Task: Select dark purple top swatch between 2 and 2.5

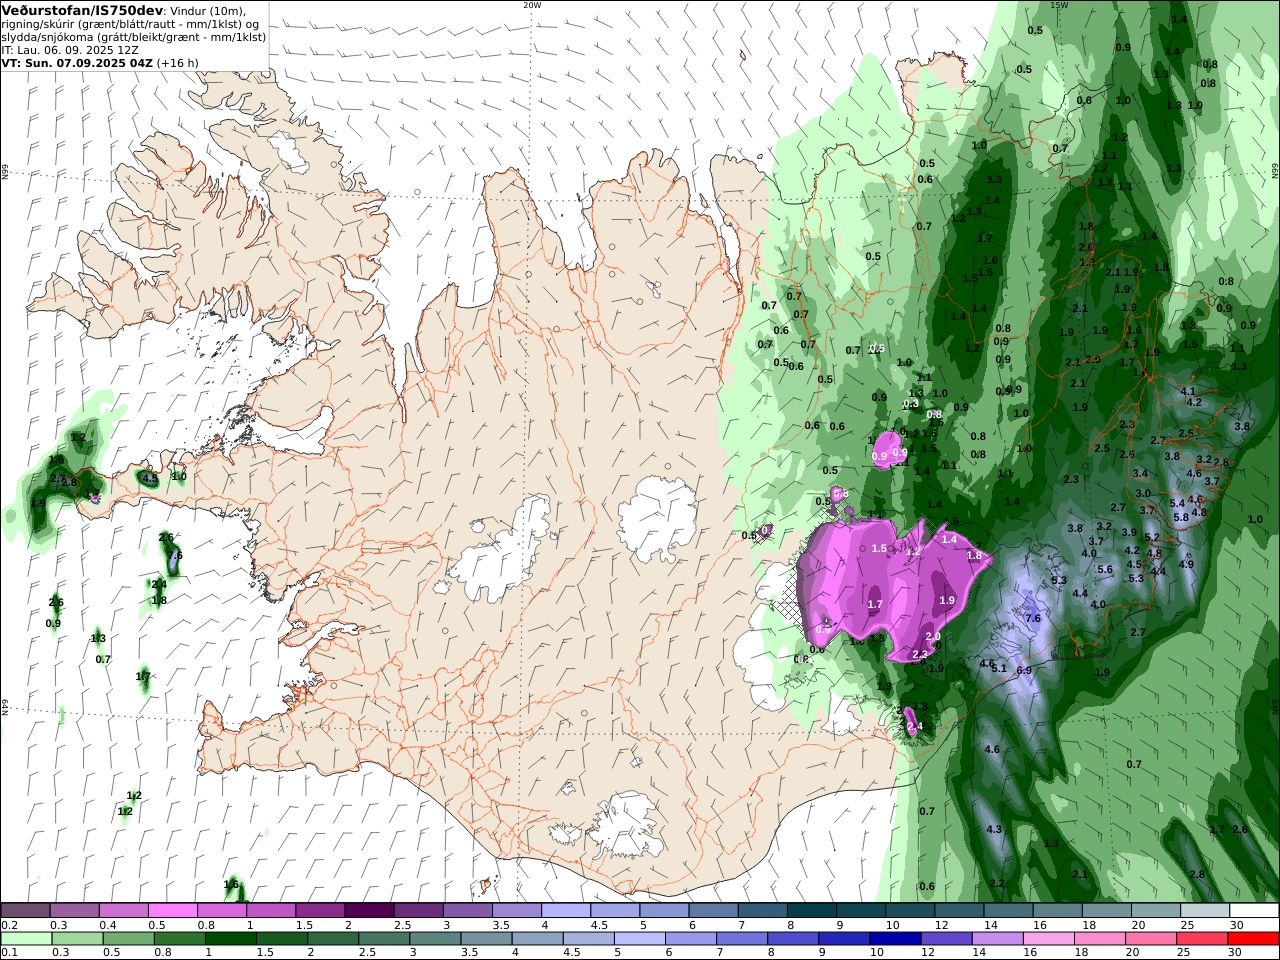Action: 369,910
